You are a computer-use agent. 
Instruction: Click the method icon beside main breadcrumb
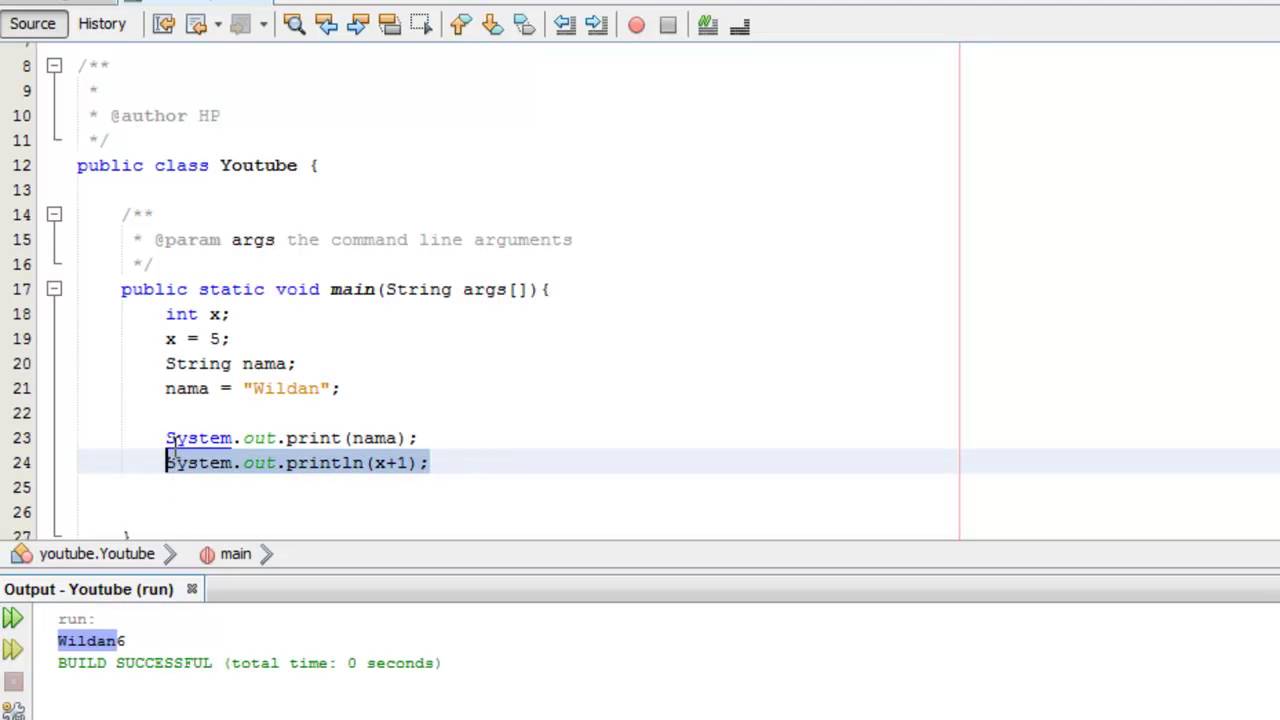tap(207, 554)
